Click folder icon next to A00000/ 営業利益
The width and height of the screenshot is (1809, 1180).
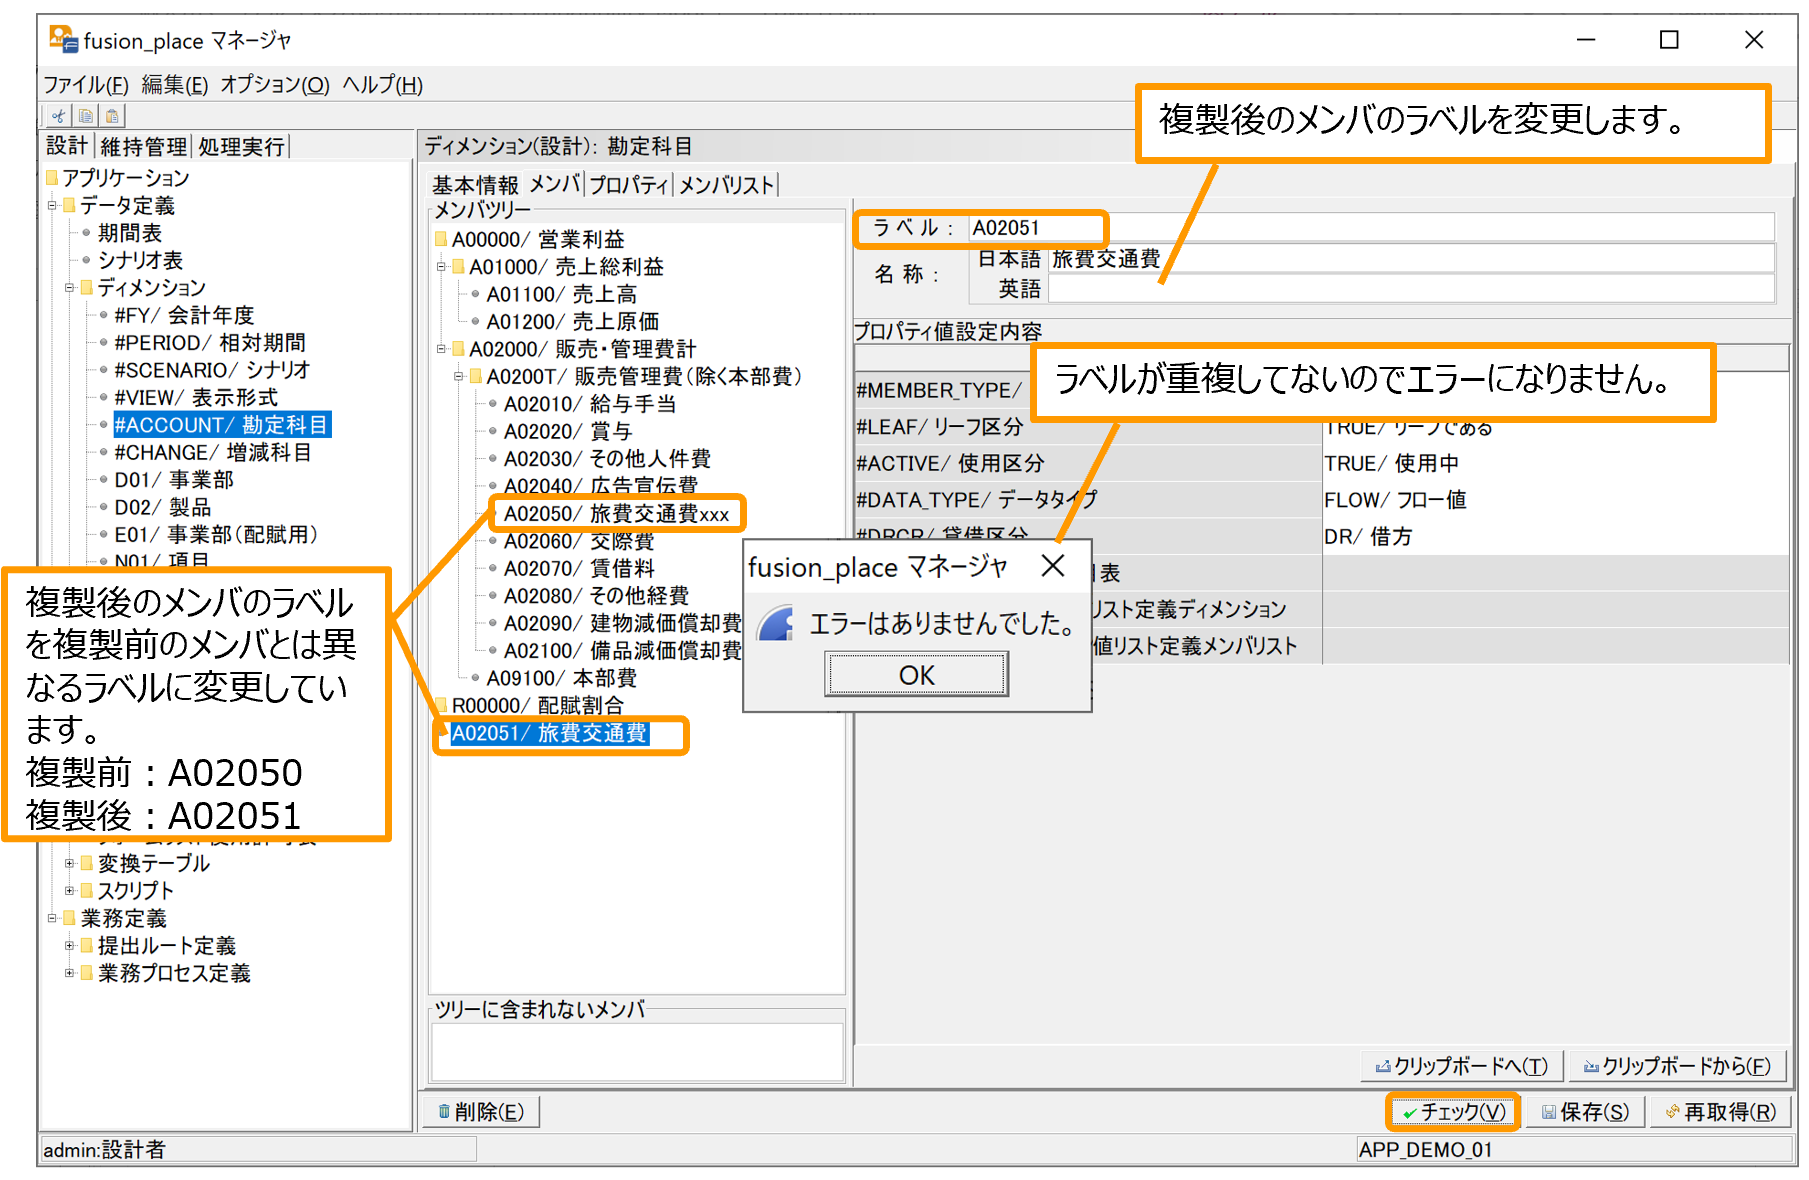click(x=441, y=239)
